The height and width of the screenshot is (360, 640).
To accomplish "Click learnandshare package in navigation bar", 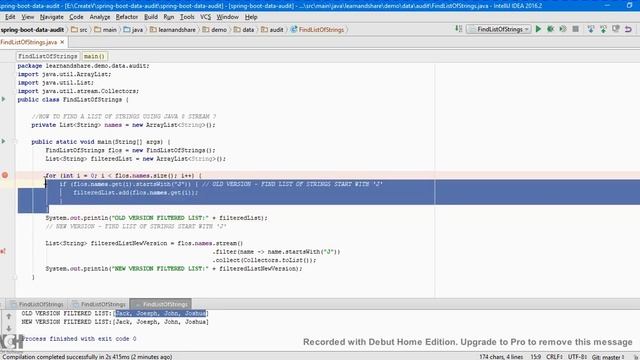I will [173, 29].
